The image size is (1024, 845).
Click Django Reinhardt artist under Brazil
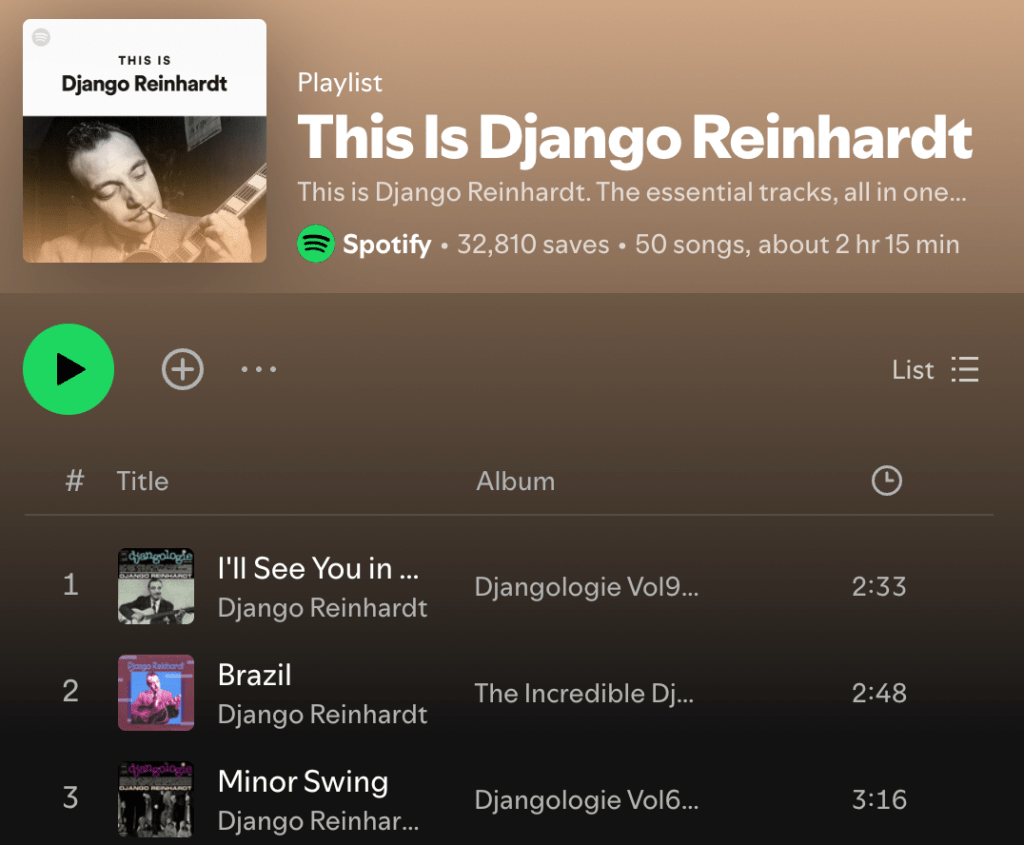coord(323,714)
